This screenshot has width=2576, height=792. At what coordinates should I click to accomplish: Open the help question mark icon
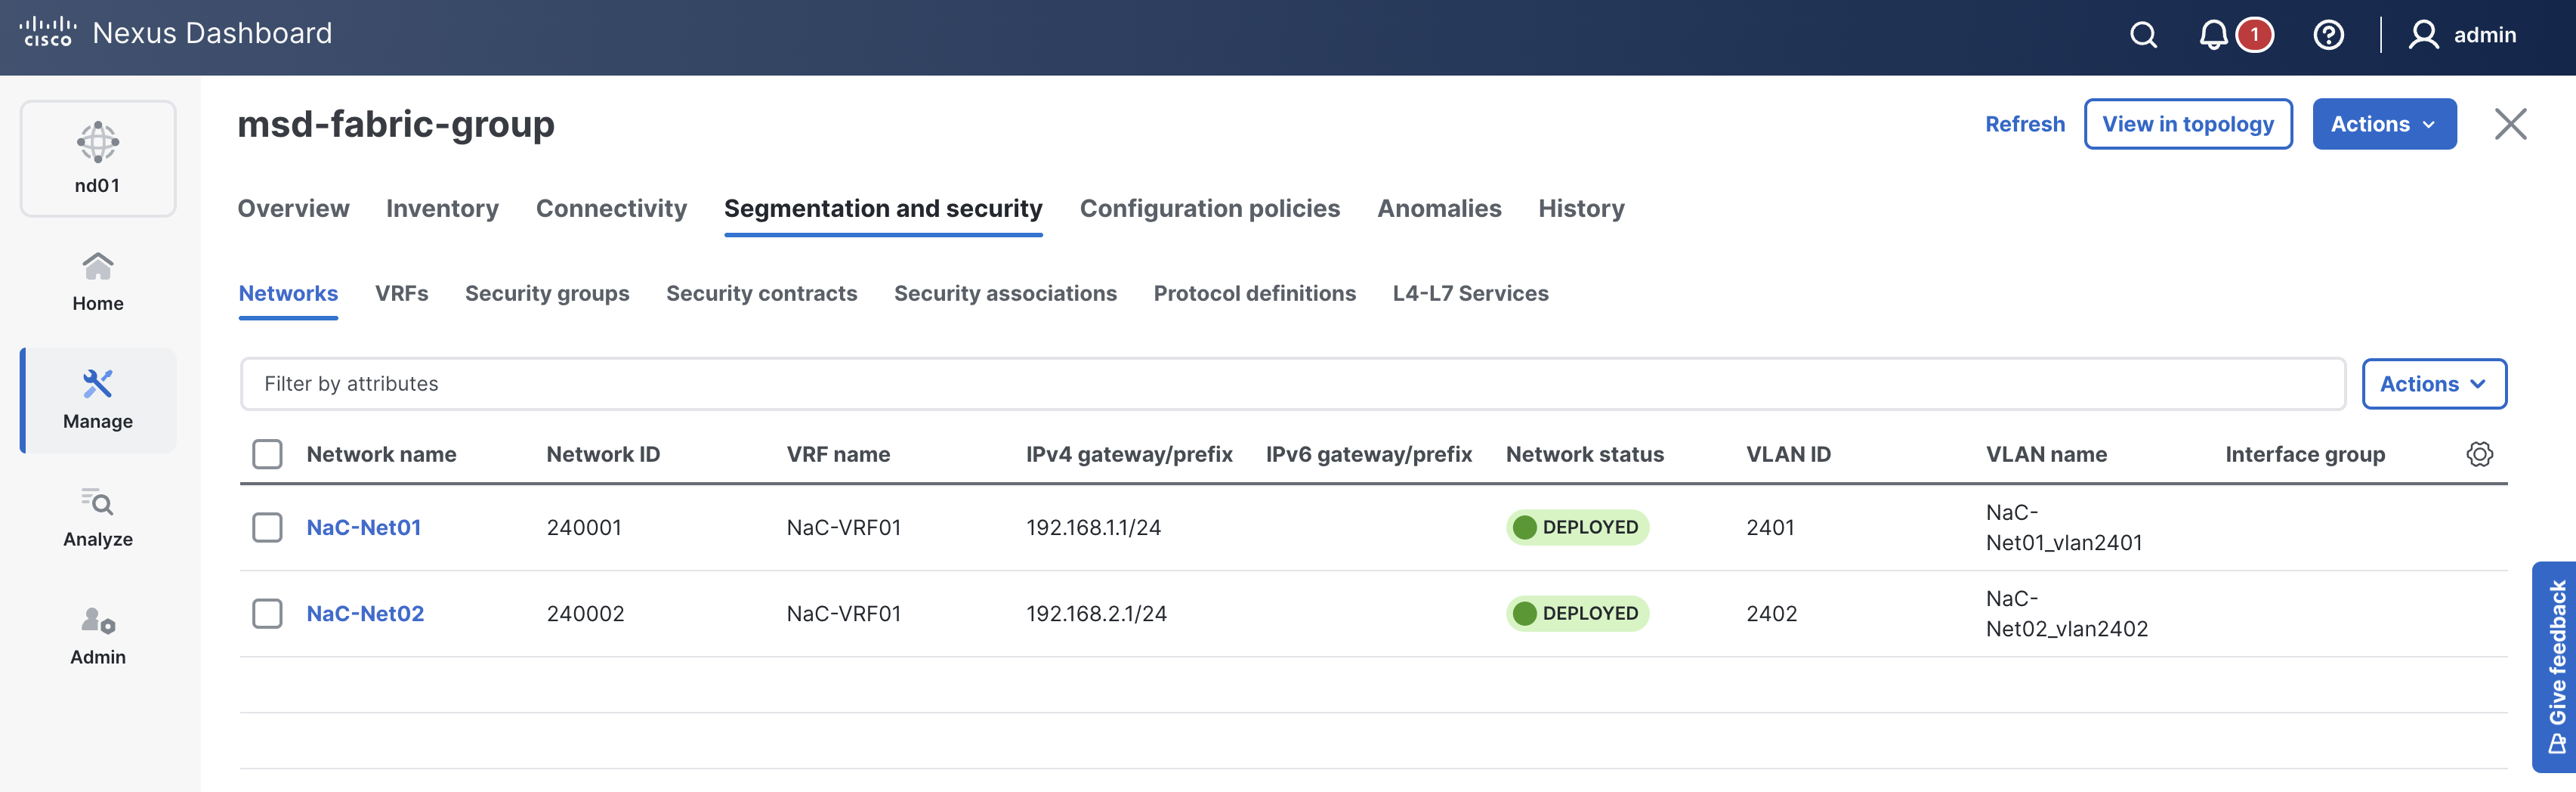[2328, 35]
